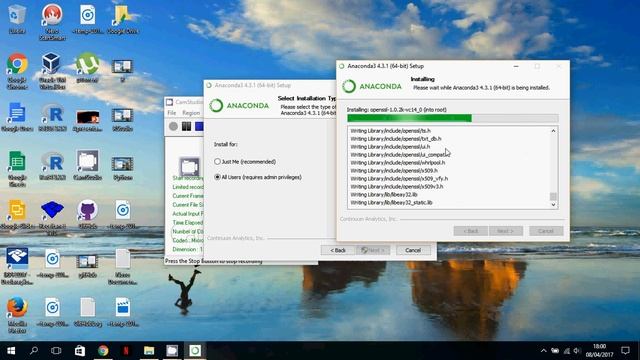
Task: Click the green installation progress bar
Action: tap(453, 118)
